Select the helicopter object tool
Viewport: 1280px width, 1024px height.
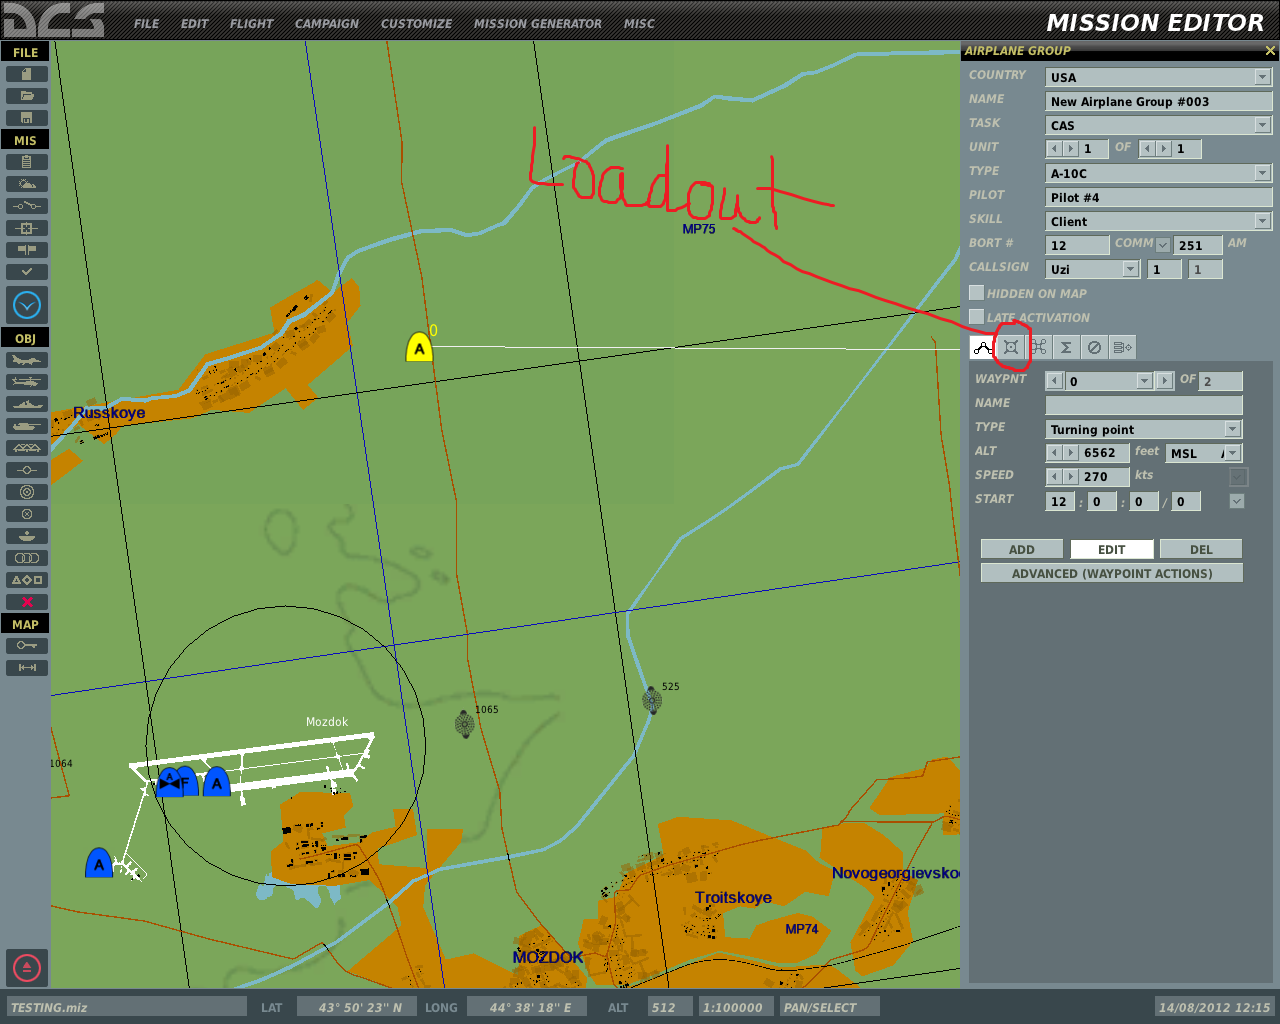click(27, 382)
